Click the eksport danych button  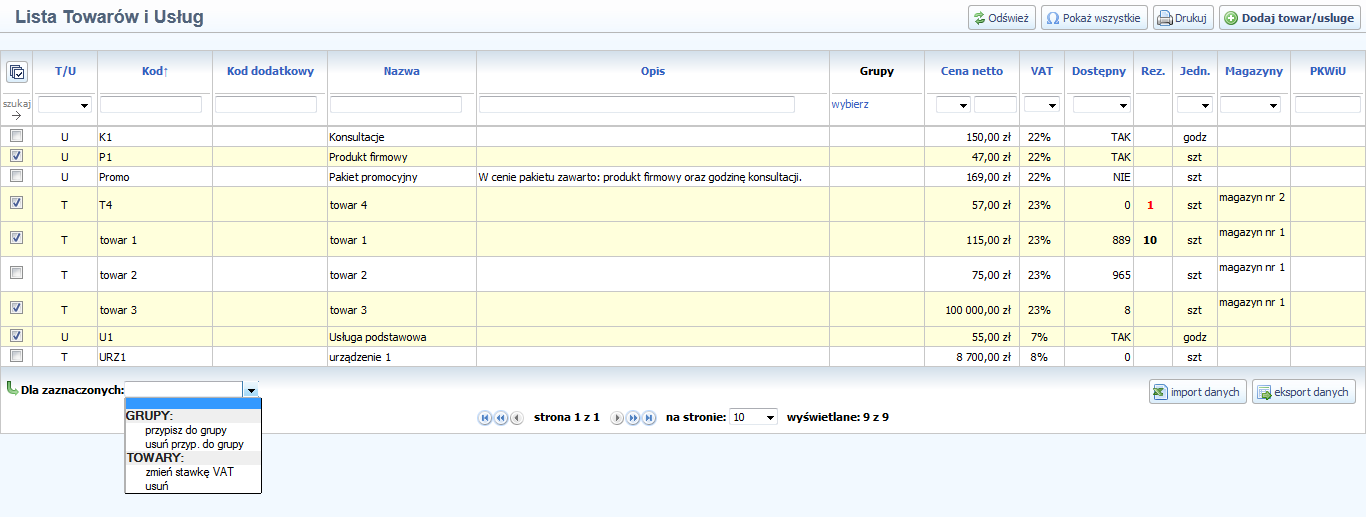1304,393
